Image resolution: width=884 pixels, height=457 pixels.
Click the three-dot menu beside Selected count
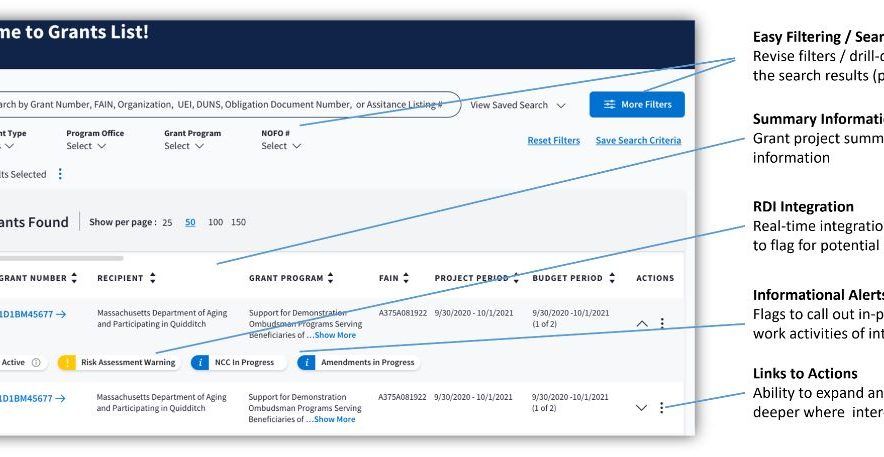tap(59, 174)
